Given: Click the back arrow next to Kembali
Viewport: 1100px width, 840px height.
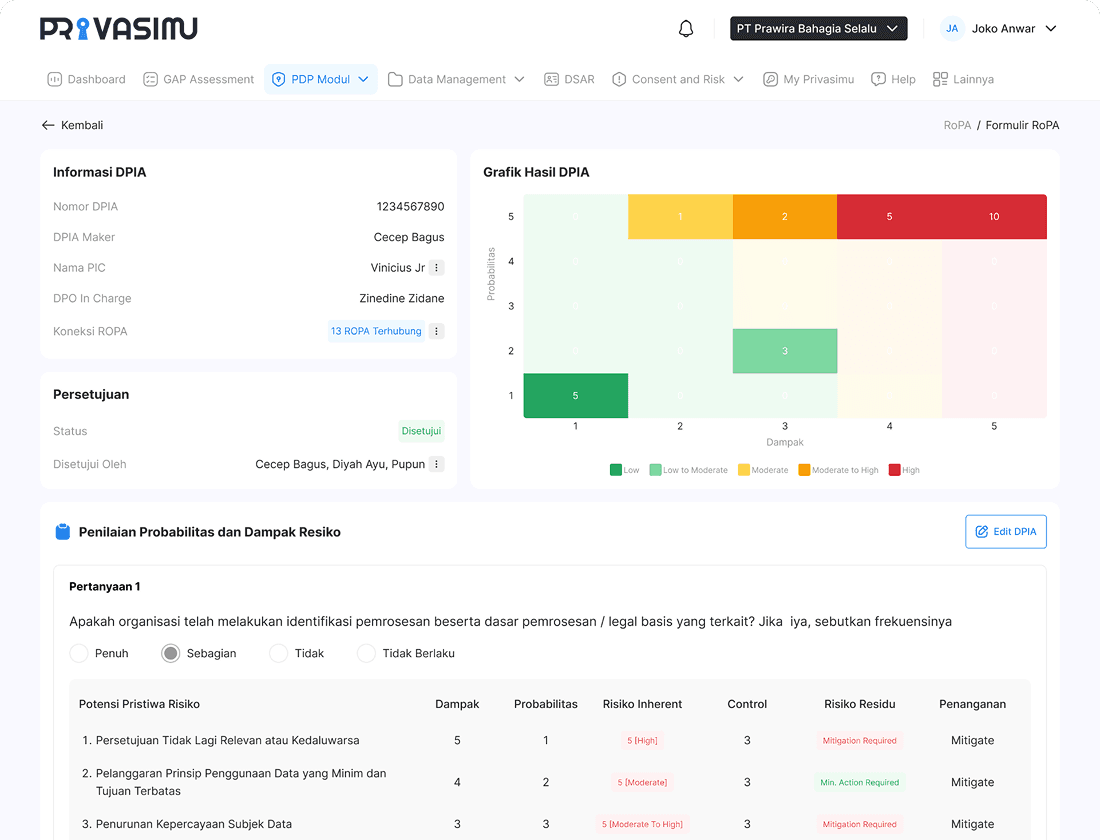Looking at the screenshot, I should coord(47,124).
